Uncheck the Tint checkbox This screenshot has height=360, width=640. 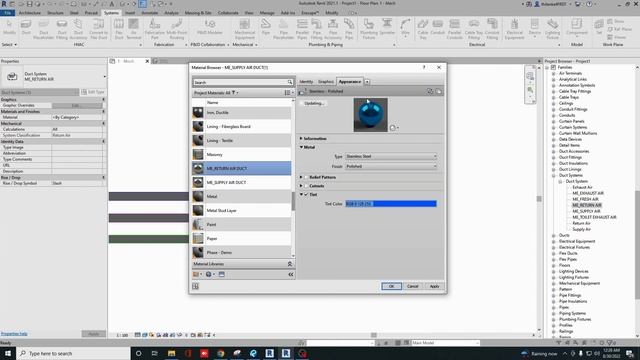pos(306,195)
